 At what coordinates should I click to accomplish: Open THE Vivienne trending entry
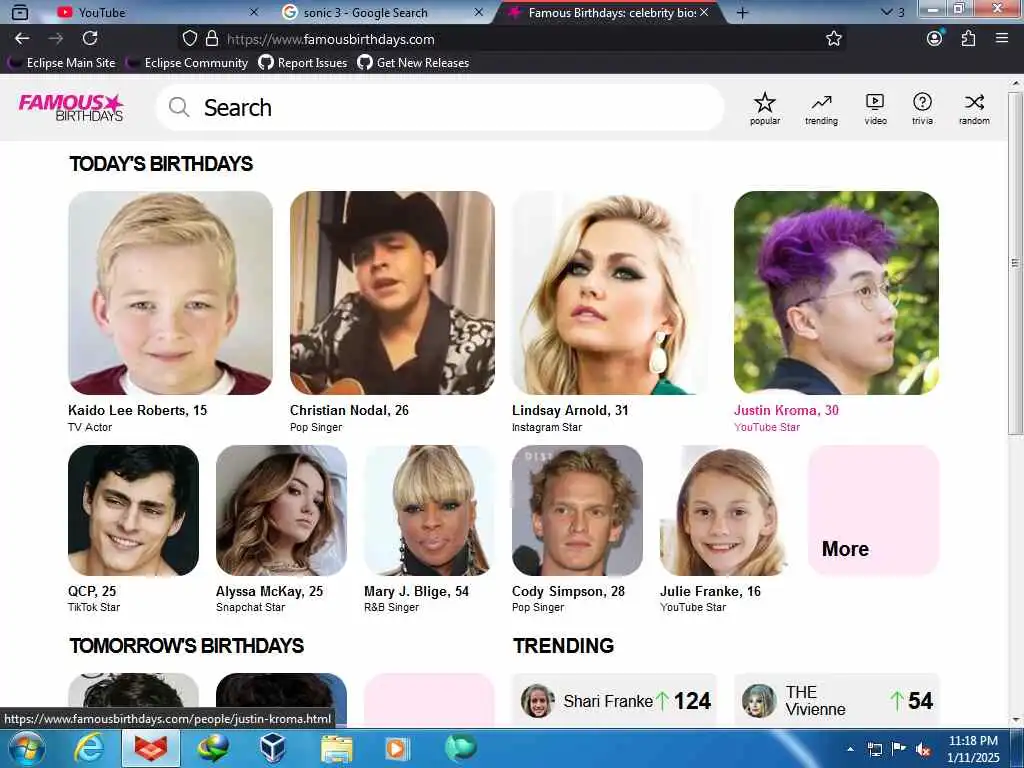[x=837, y=700]
